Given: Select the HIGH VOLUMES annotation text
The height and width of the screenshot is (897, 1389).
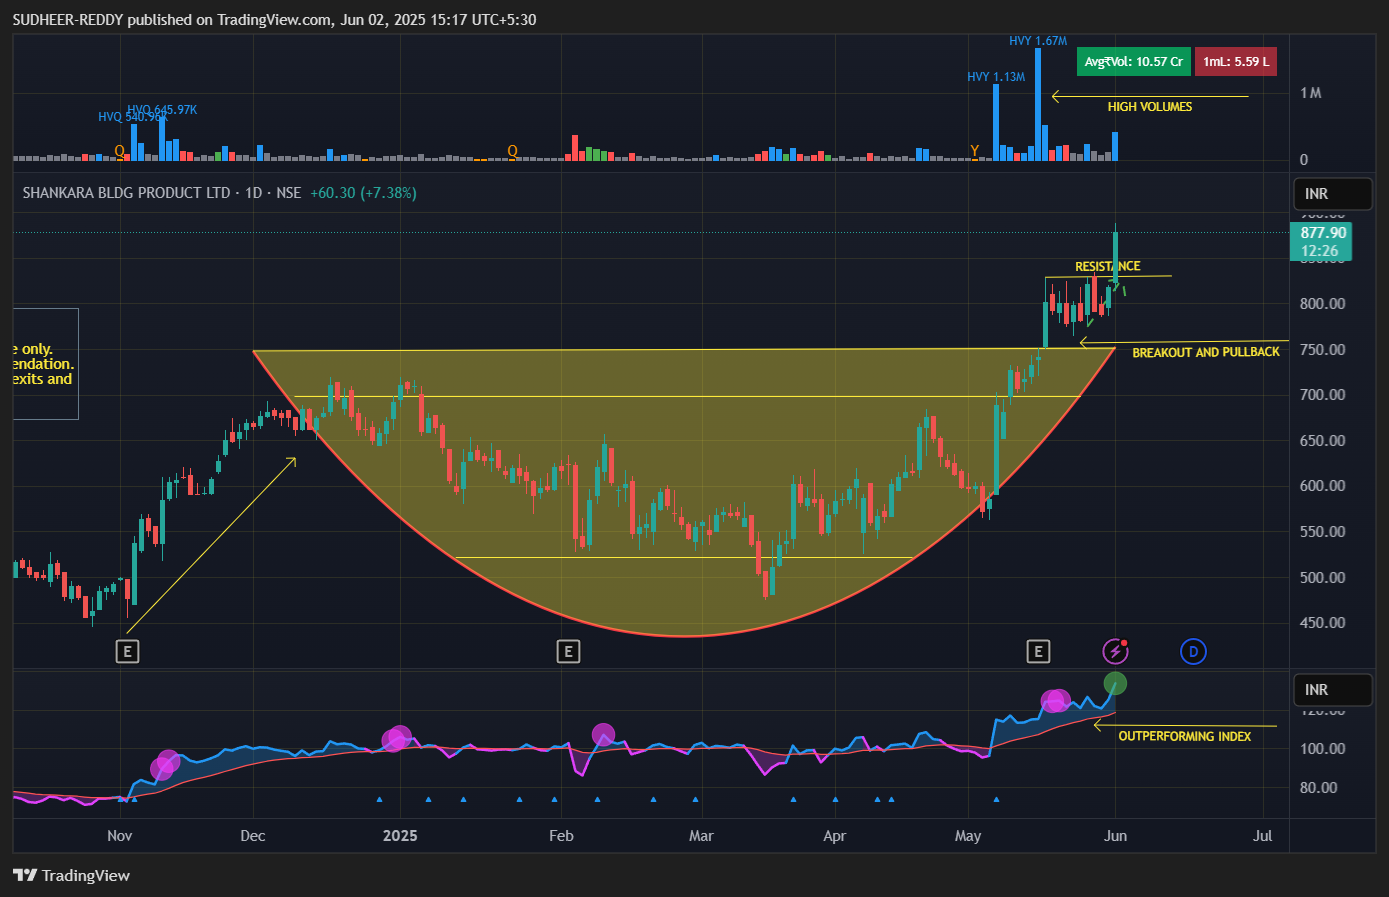Looking at the screenshot, I should coord(1150,107).
